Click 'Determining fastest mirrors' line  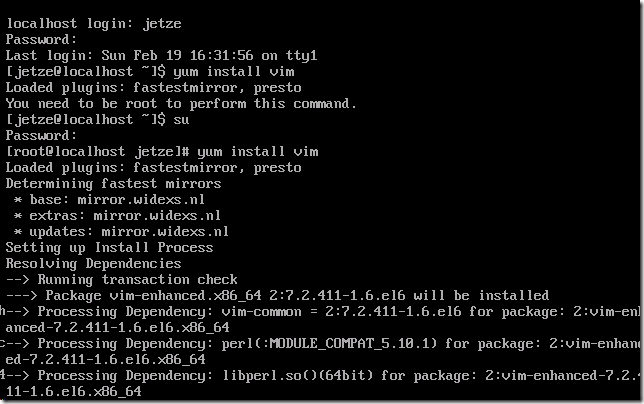point(113,184)
